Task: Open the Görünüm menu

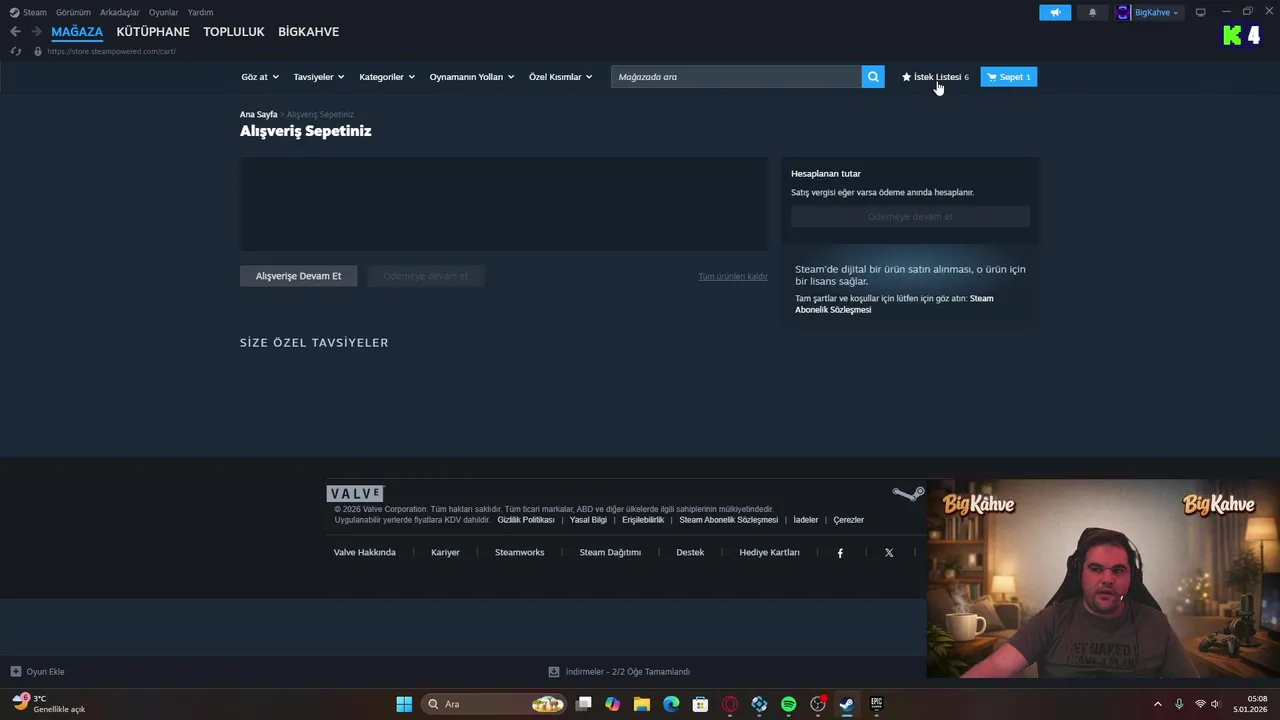Action: click(x=73, y=12)
